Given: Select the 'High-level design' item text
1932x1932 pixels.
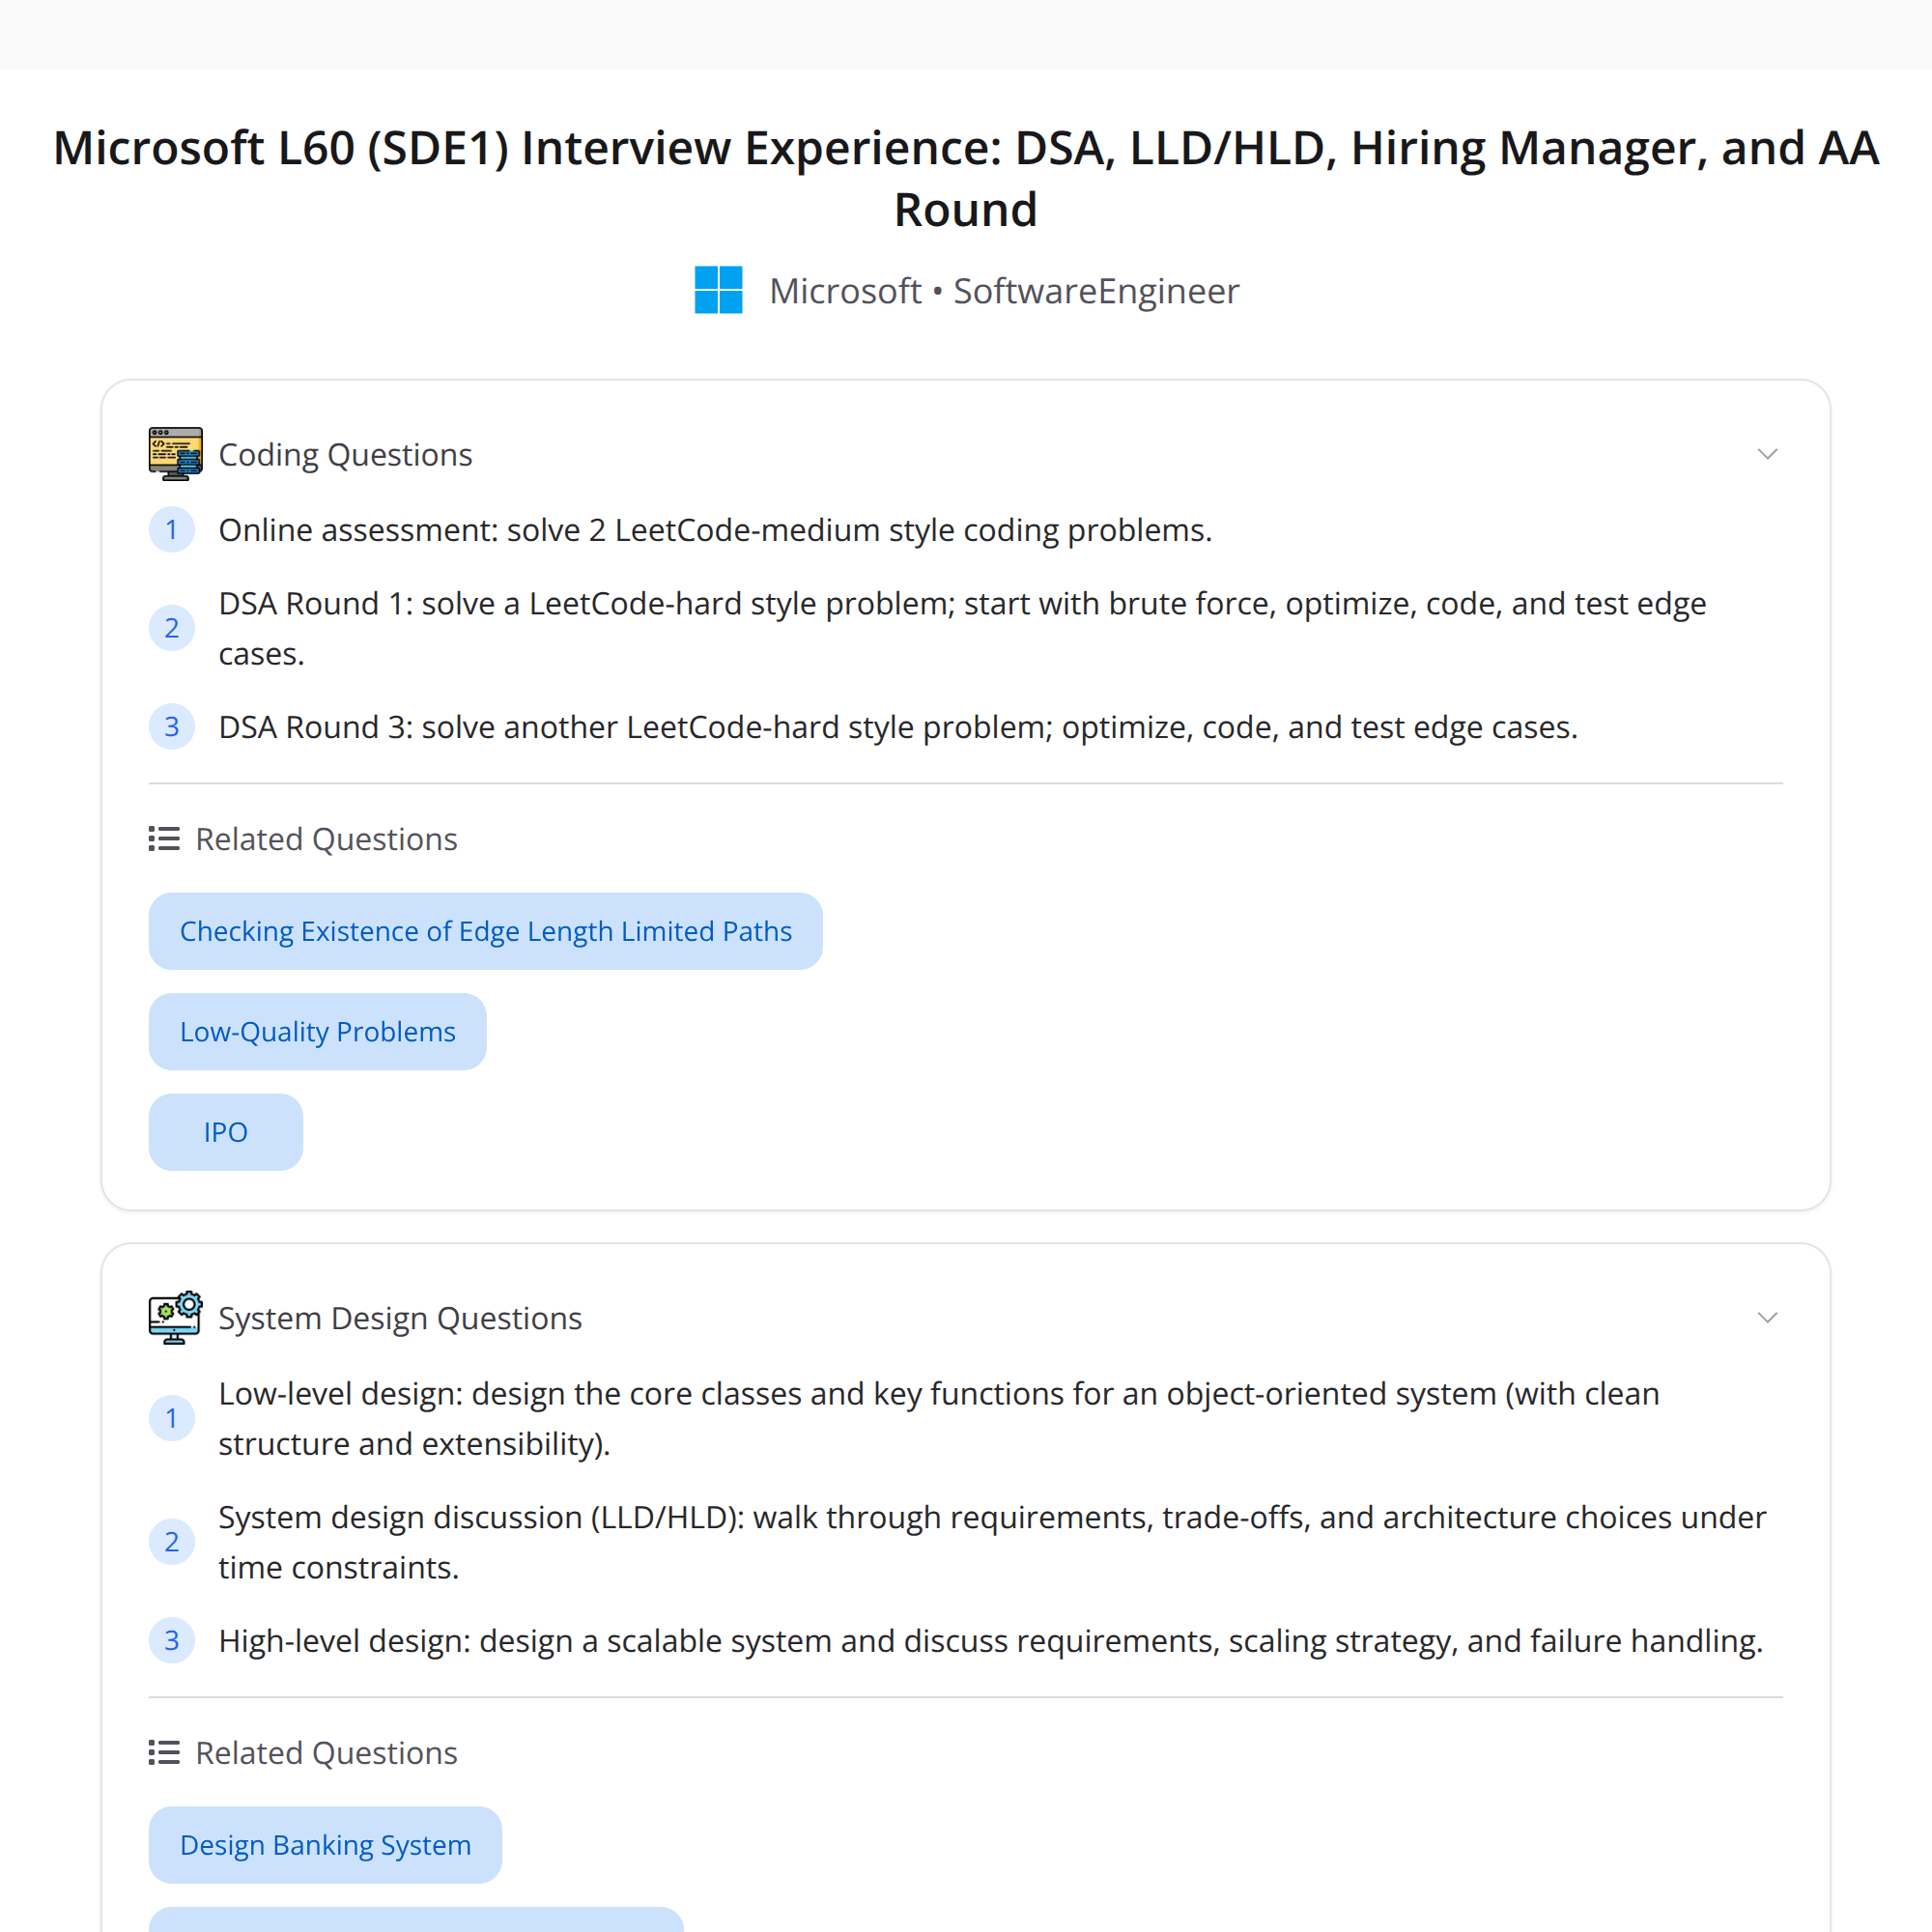Looking at the screenshot, I should point(990,1641).
